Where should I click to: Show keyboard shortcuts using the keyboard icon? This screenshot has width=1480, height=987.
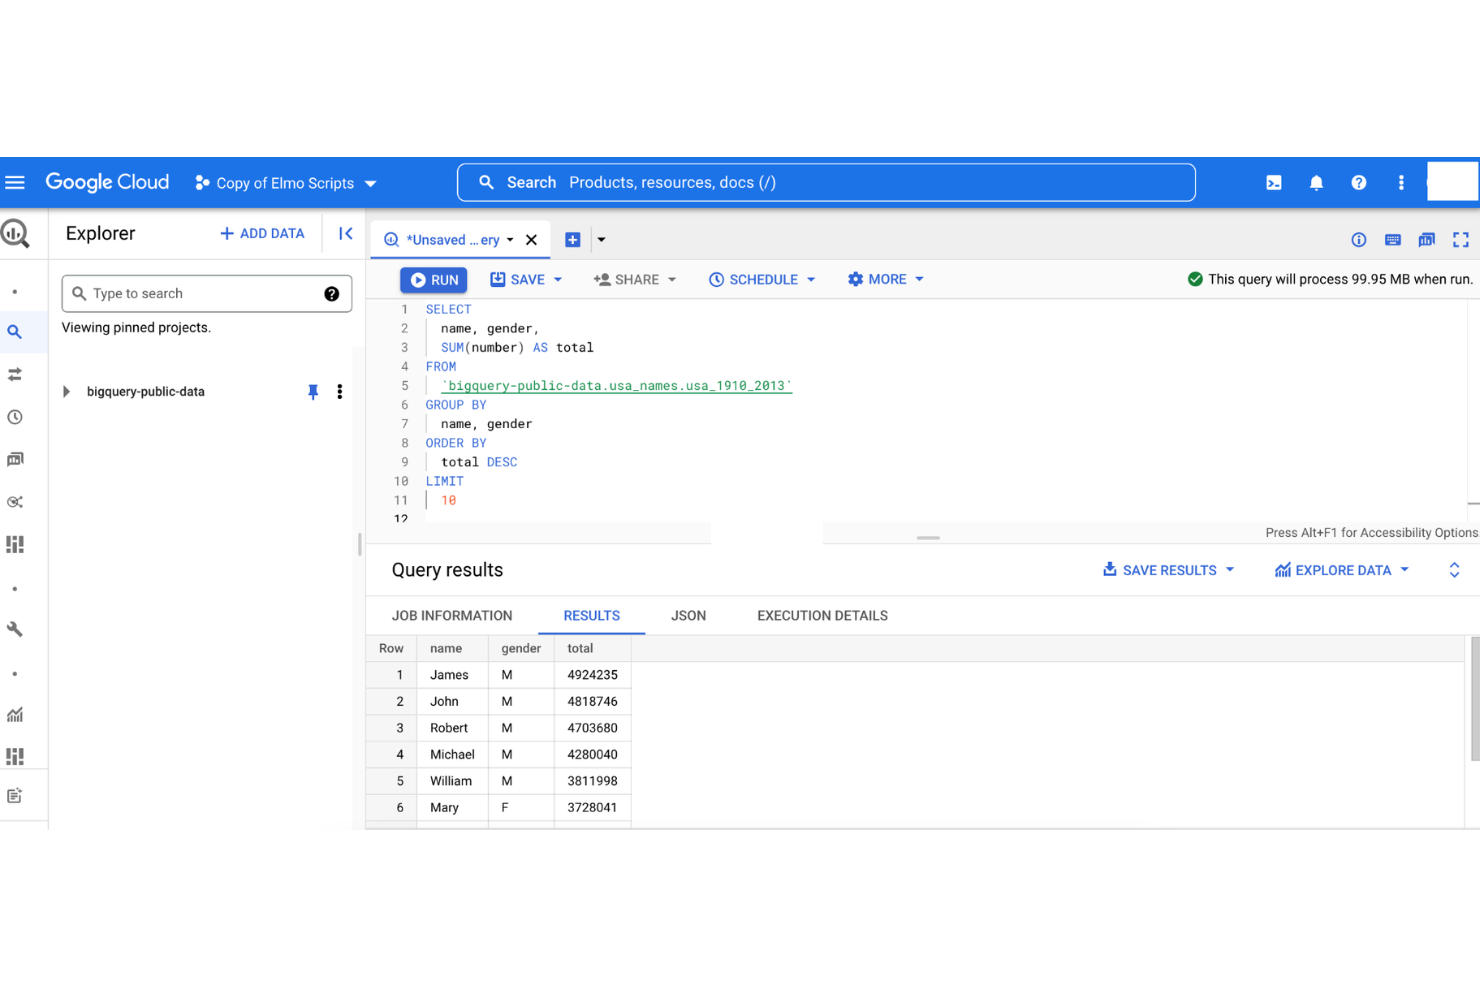(x=1393, y=239)
